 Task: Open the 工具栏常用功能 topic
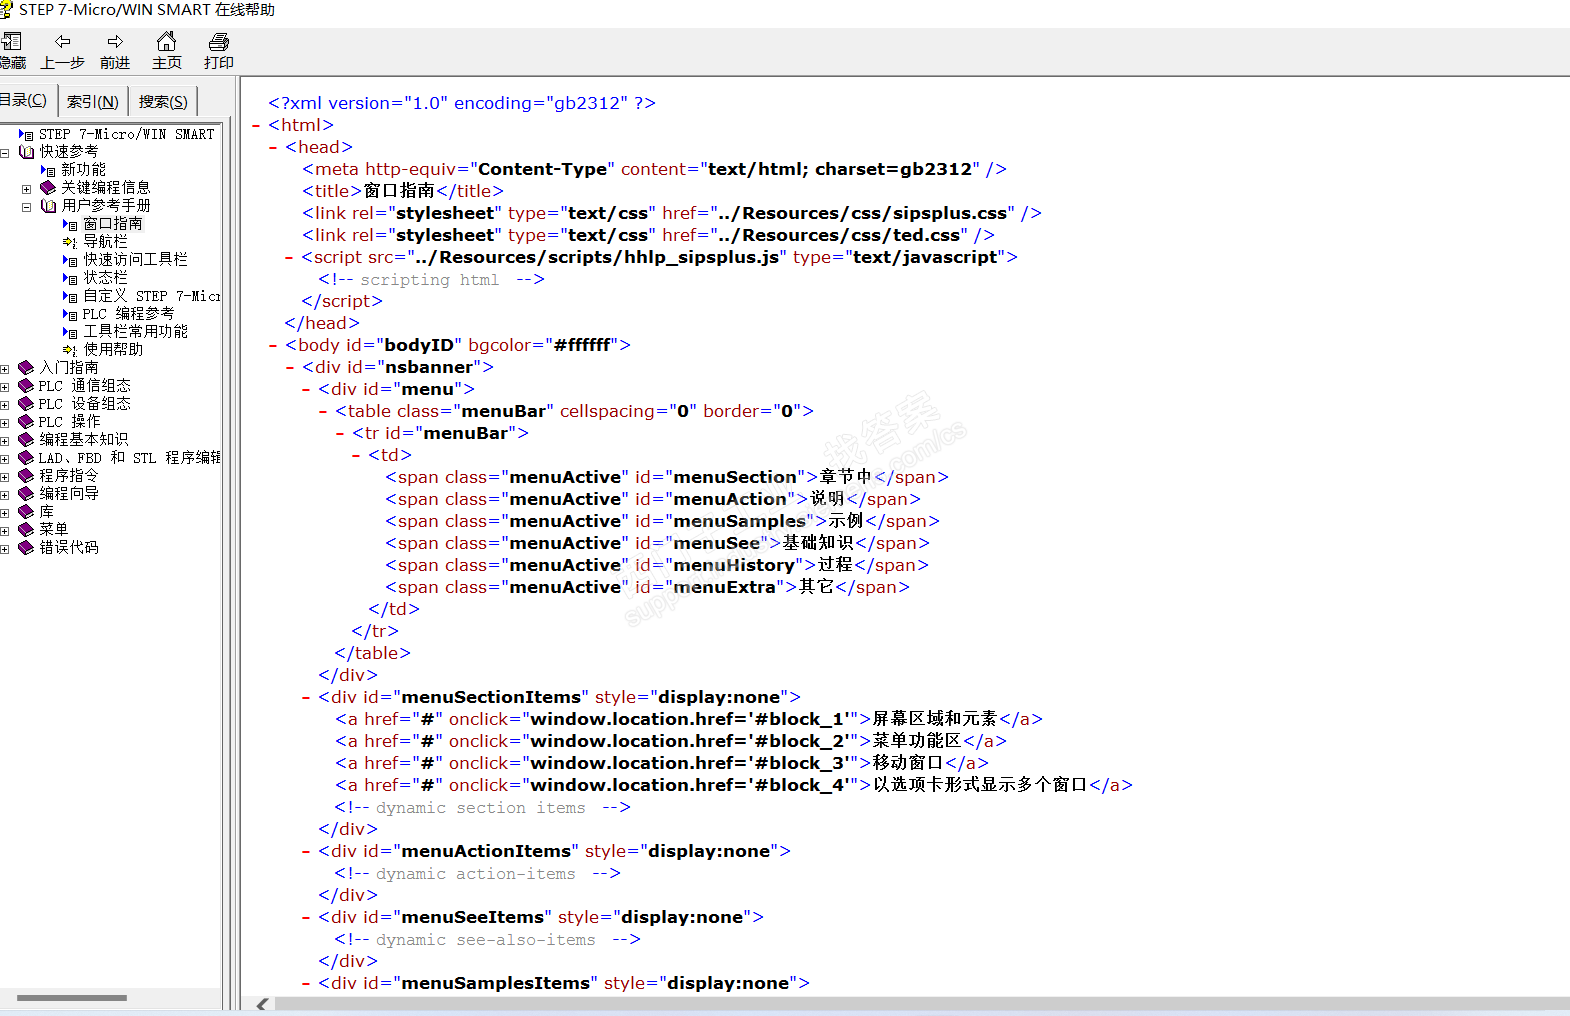click(x=135, y=332)
